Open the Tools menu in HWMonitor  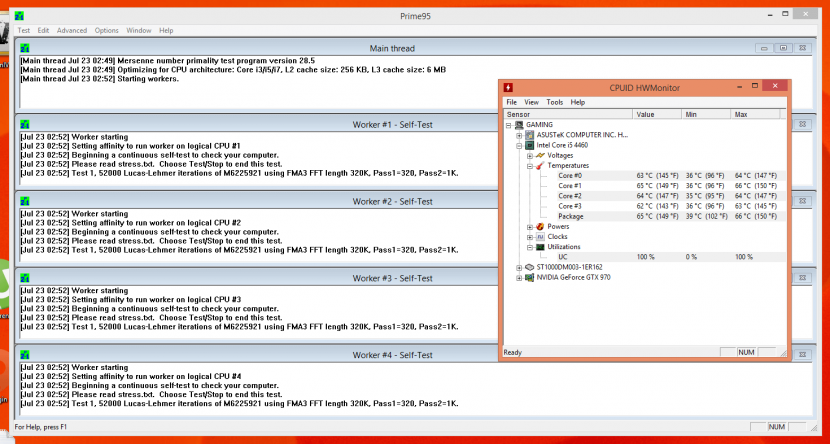click(x=555, y=102)
